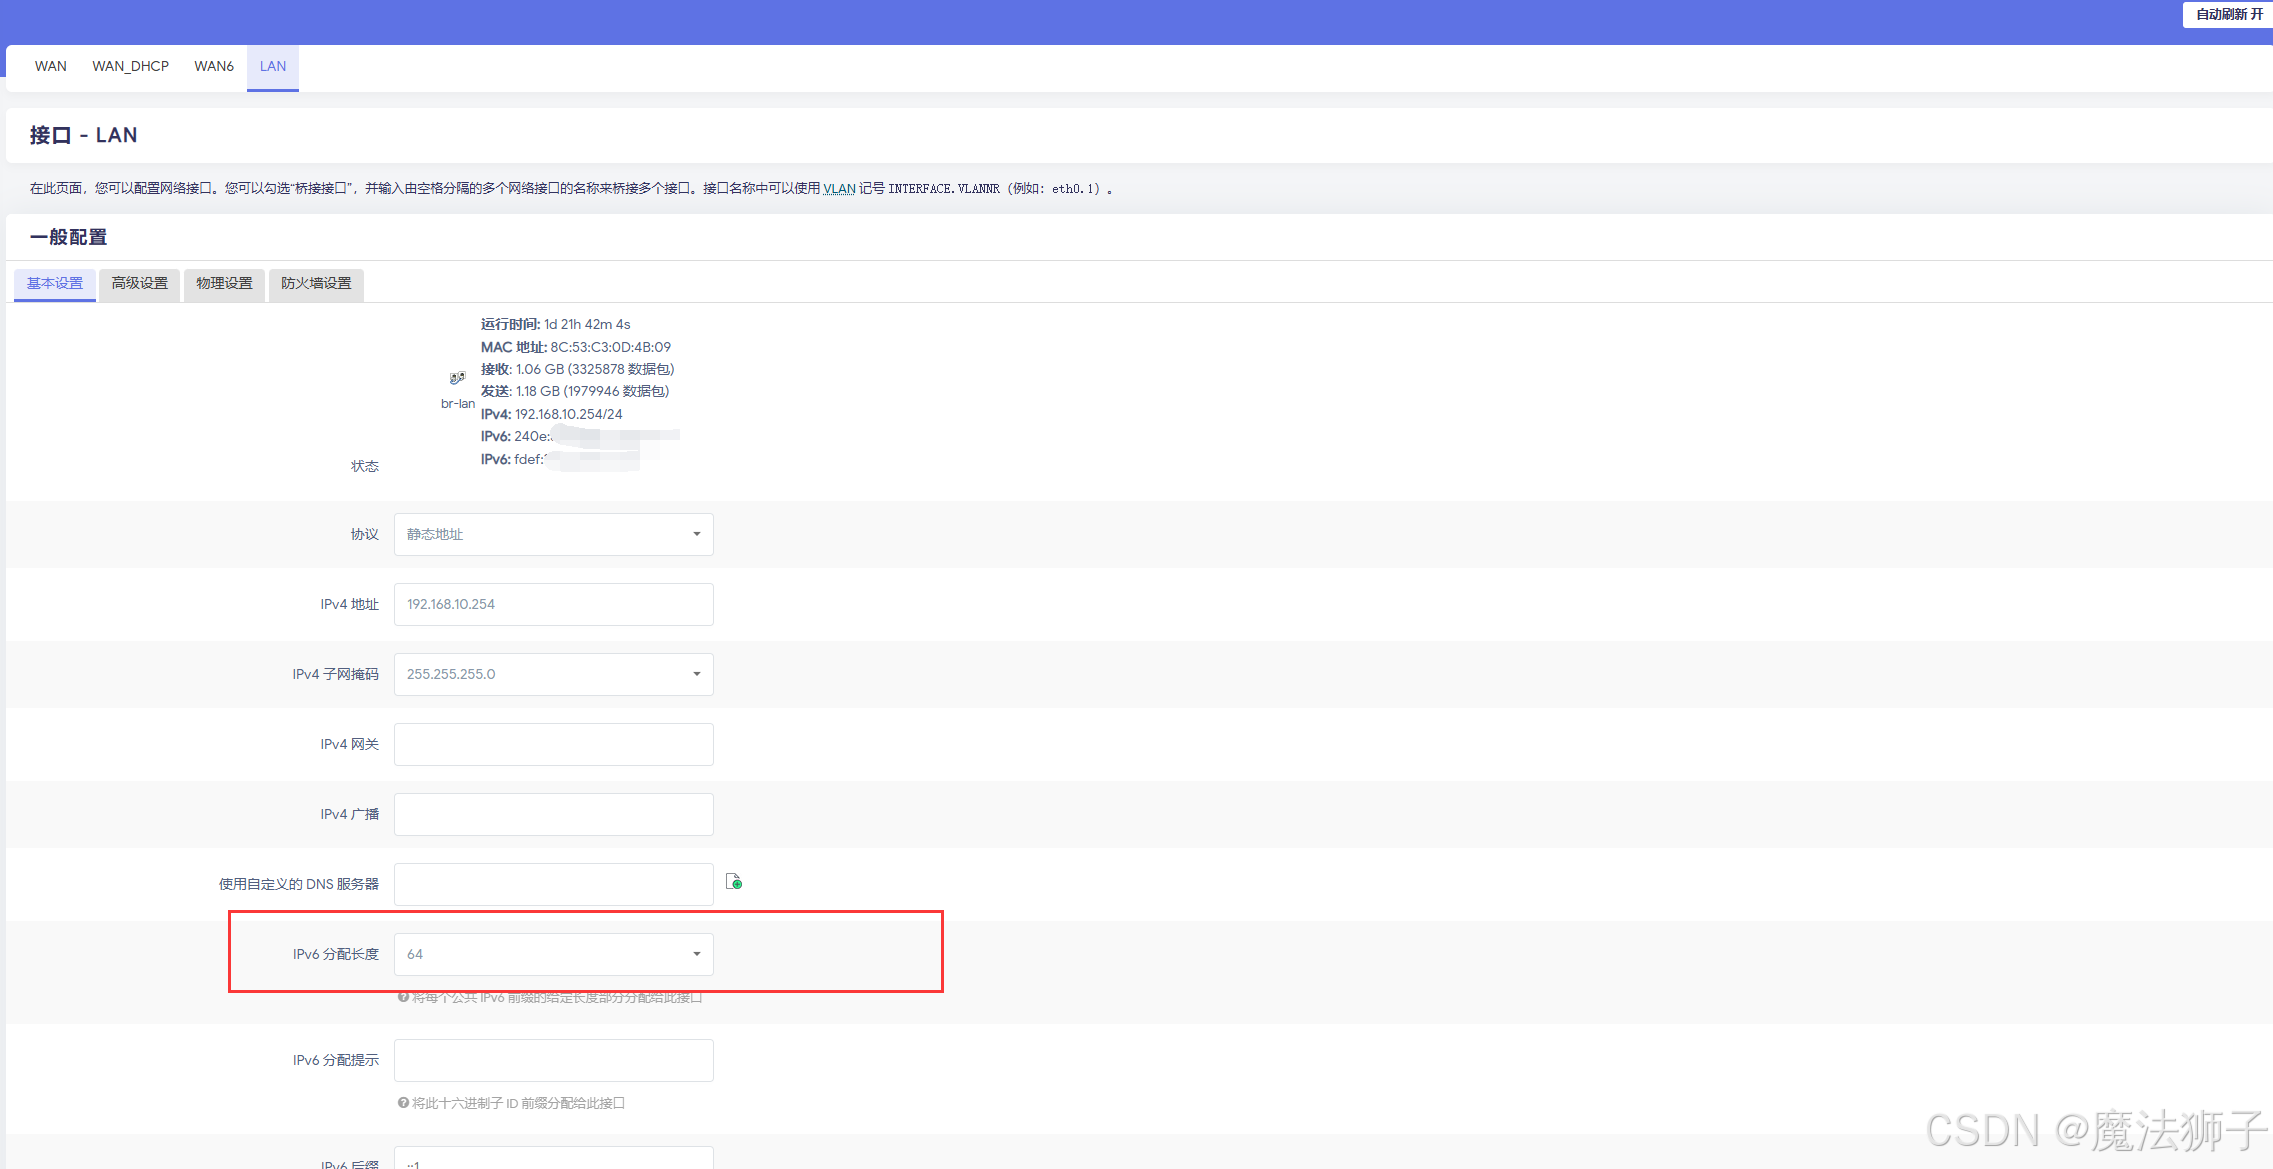The image size is (2273, 1169).
Task: Expand the IPv4 subnet mask dropdown
Action: pos(553,674)
